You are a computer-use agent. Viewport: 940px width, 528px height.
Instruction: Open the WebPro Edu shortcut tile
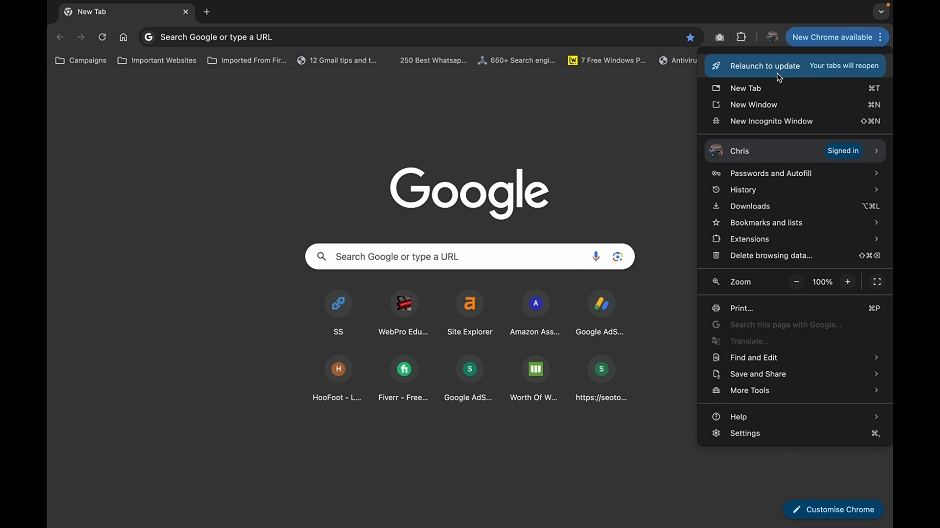tap(403, 313)
